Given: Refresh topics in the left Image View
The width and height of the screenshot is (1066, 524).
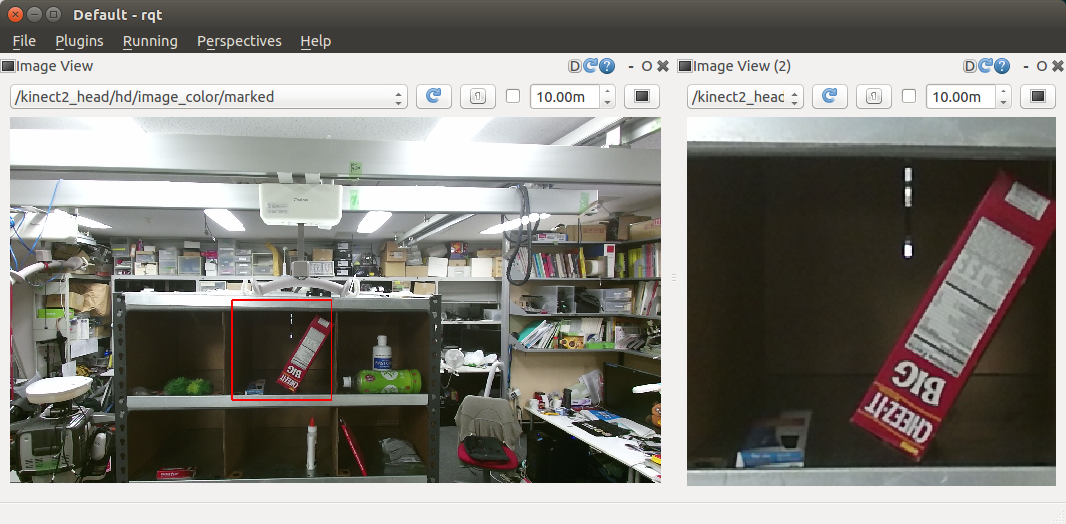Looking at the screenshot, I should click(x=434, y=97).
